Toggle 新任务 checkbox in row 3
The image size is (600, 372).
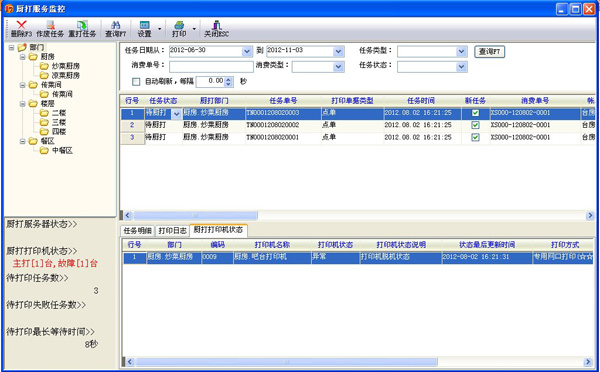coord(475,137)
